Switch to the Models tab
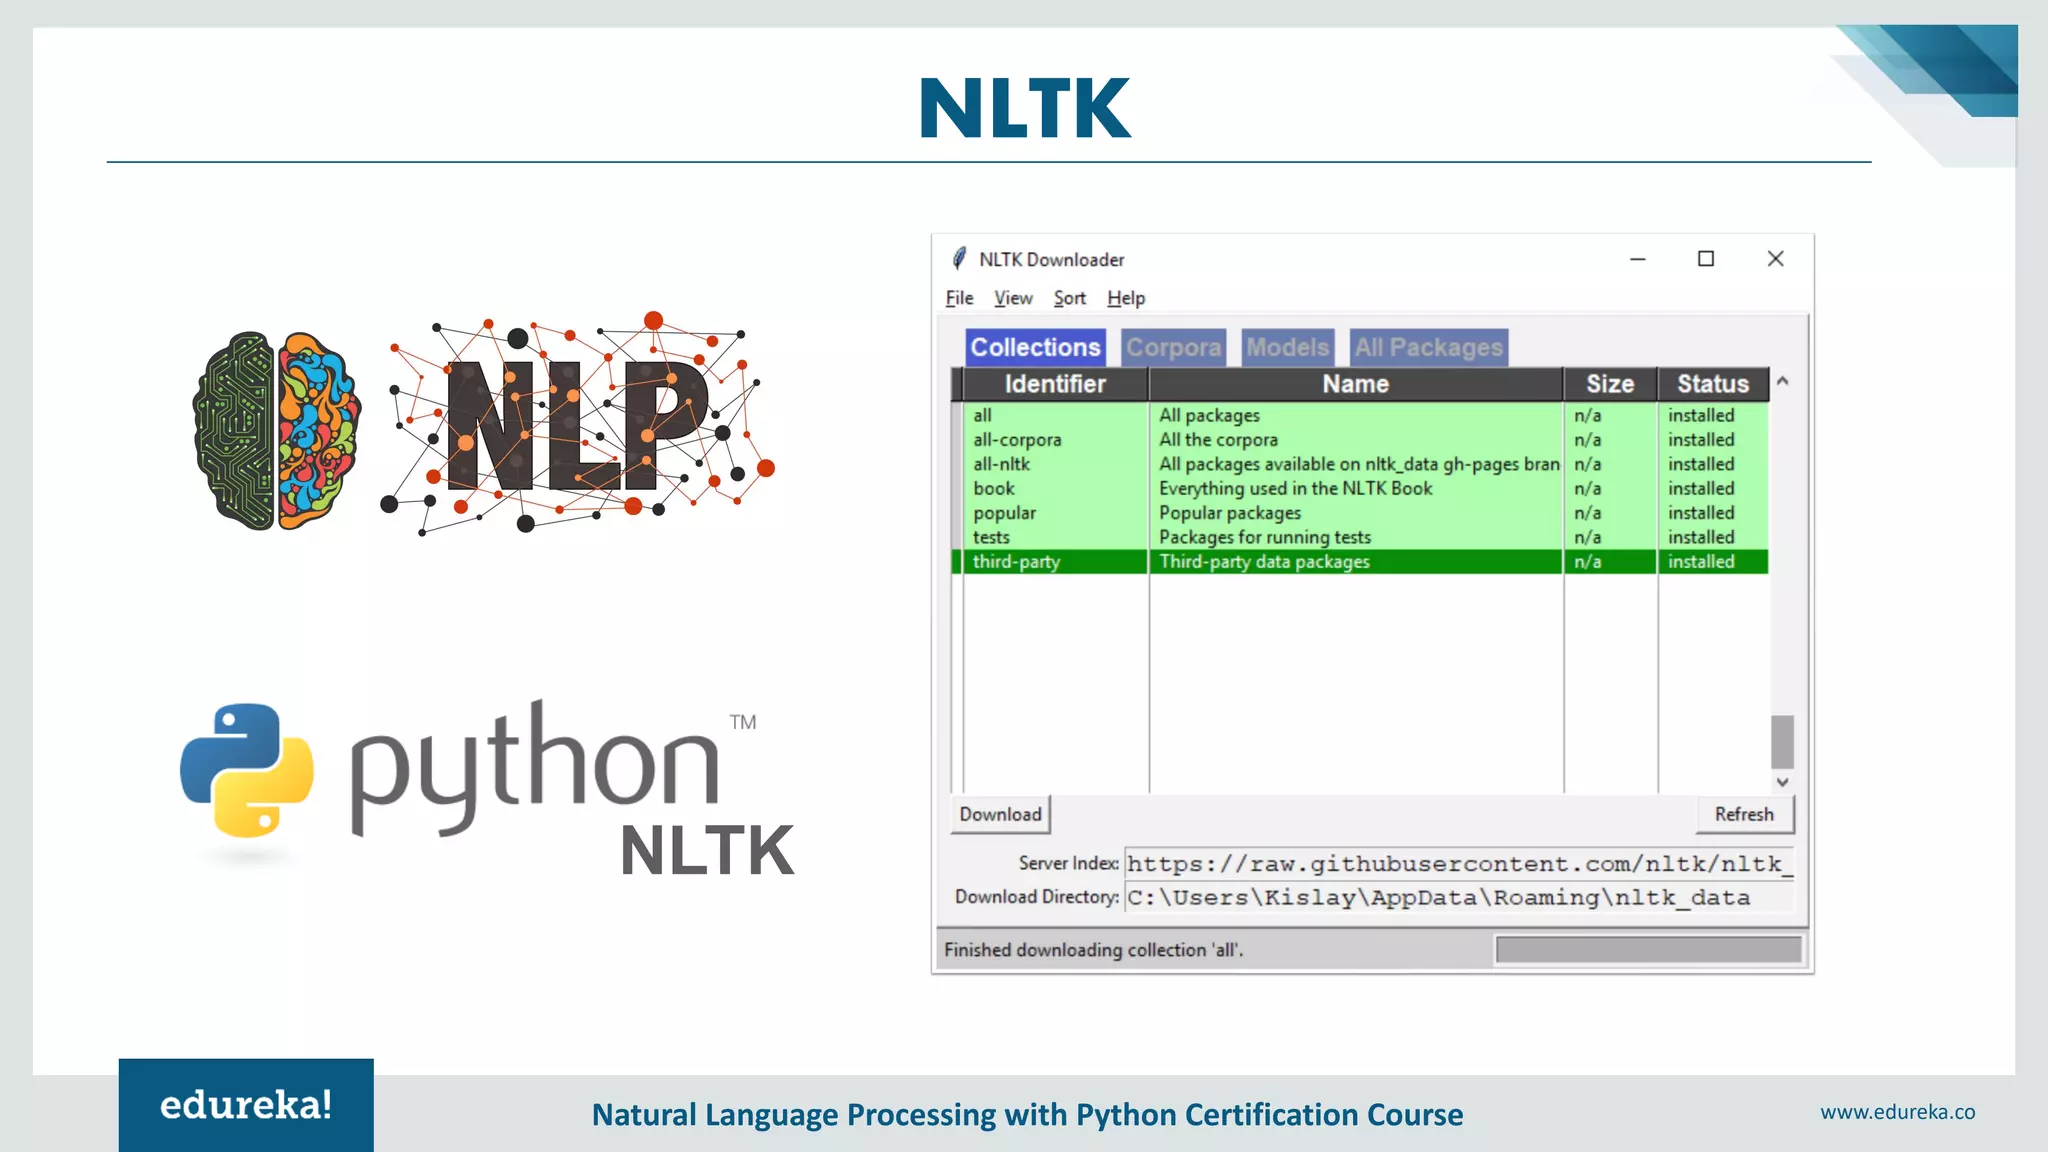This screenshot has height=1152, width=2048. (x=1288, y=347)
